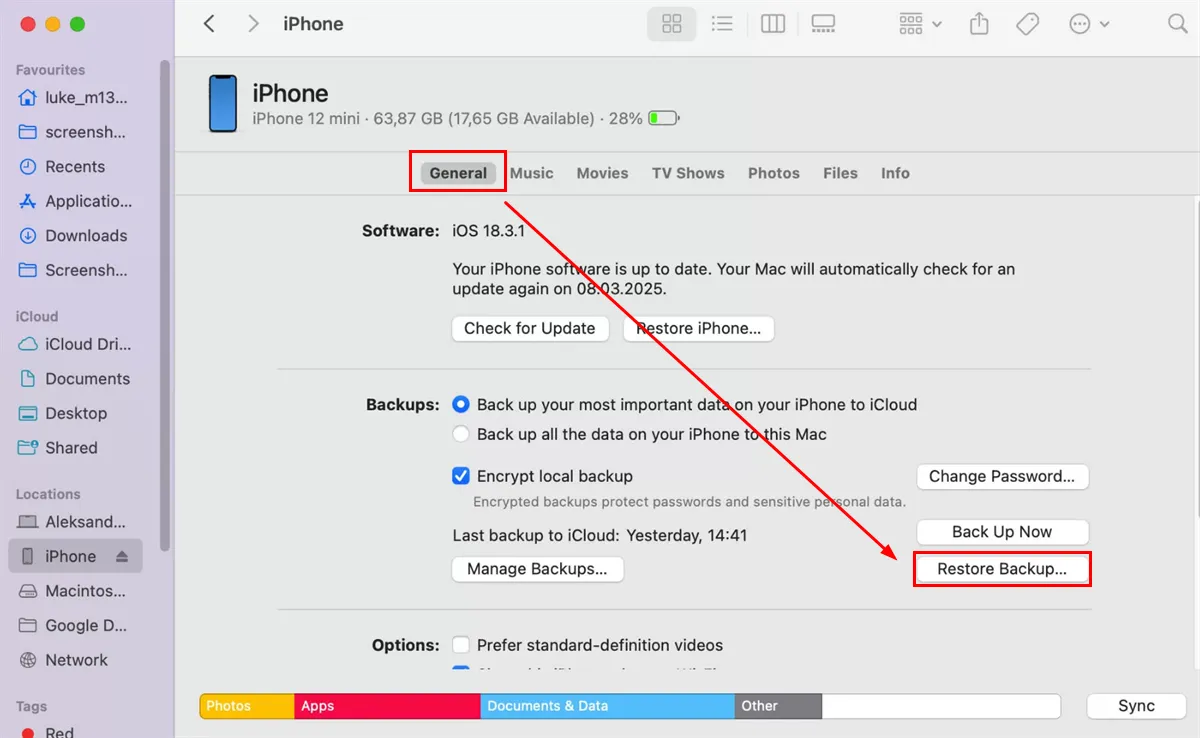Switch to the Music tab

coord(531,173)
